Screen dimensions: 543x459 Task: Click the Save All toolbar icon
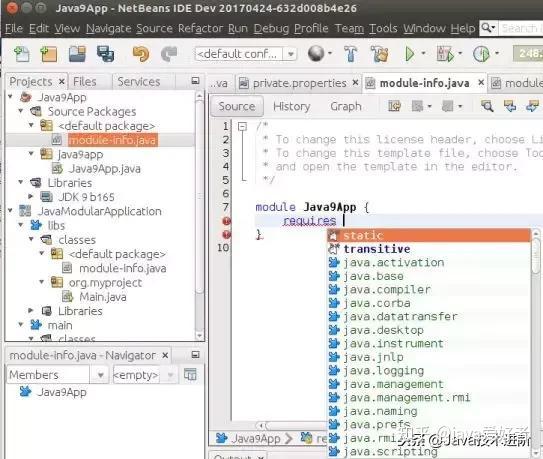tap(105, 54)
